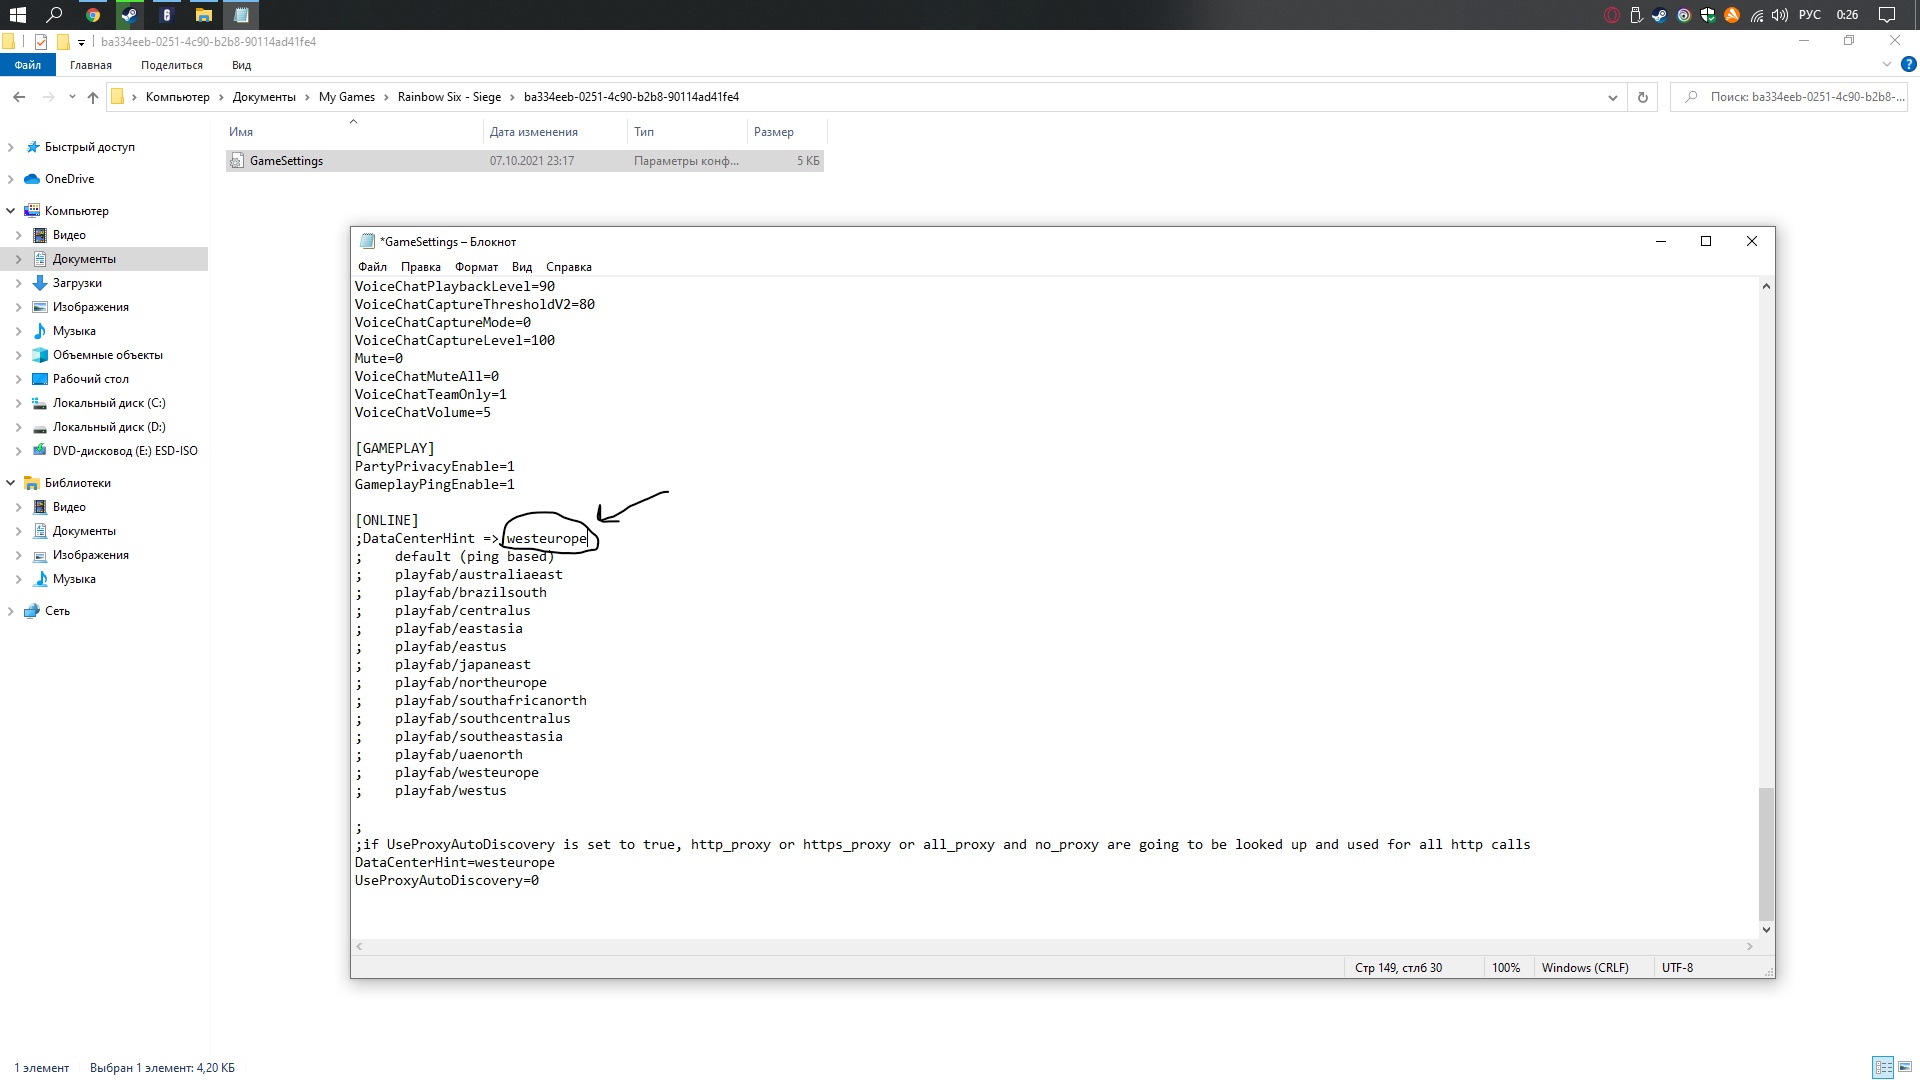Screen dimensions: 1920x1080
Task: Click the My Games breadcrumb
Action: (x=346, y=97)
